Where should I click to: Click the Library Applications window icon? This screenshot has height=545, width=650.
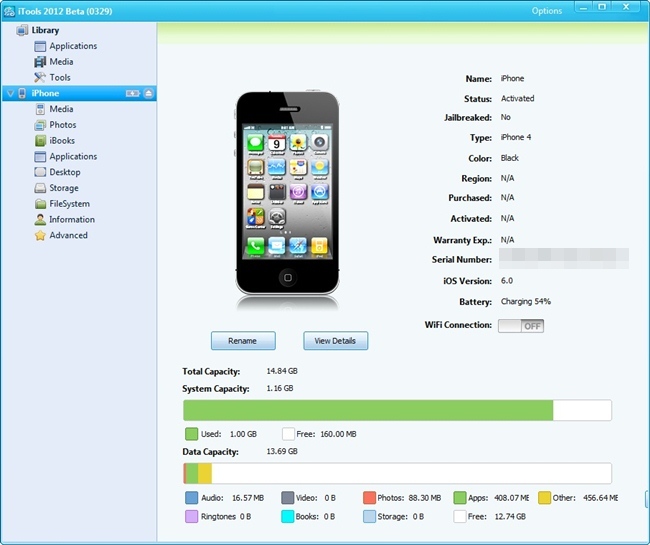40,46
